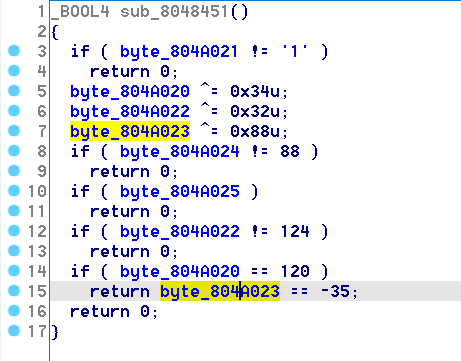Toggle the breakpoint dot on line 7
Image resolution: width=461 pixels, height=361 pixels.
pyautogui.click(x=14, y=131)
